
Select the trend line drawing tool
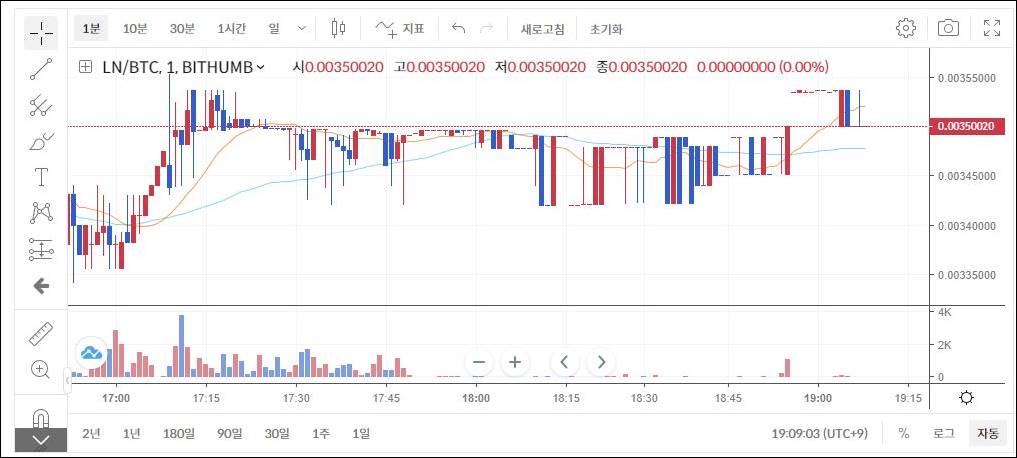(41, 69)
